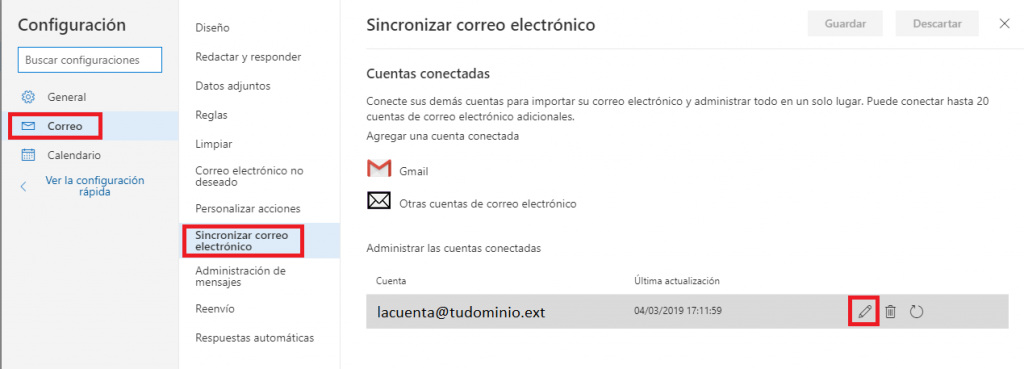Viewport: 1024px width, 369px height.
Task: Close the Configuración panel with X
Action: pyautogui.click(x=1004, y=24)
